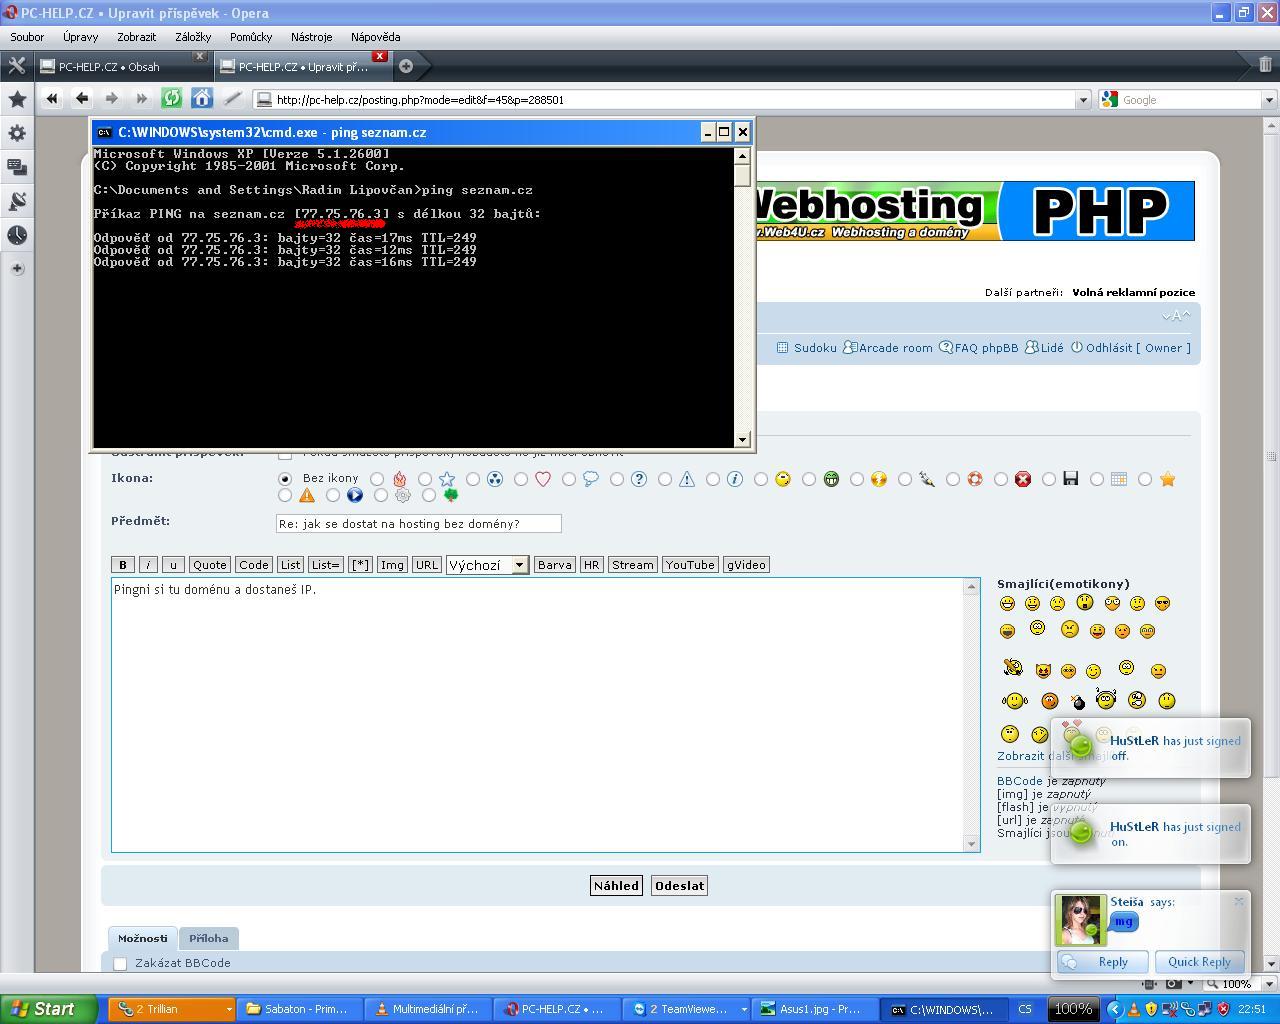The height and width of the screenshot is (1024, 1280).
Task: Select the 'Bez ikony' radio button
Action: click(285, 479)
